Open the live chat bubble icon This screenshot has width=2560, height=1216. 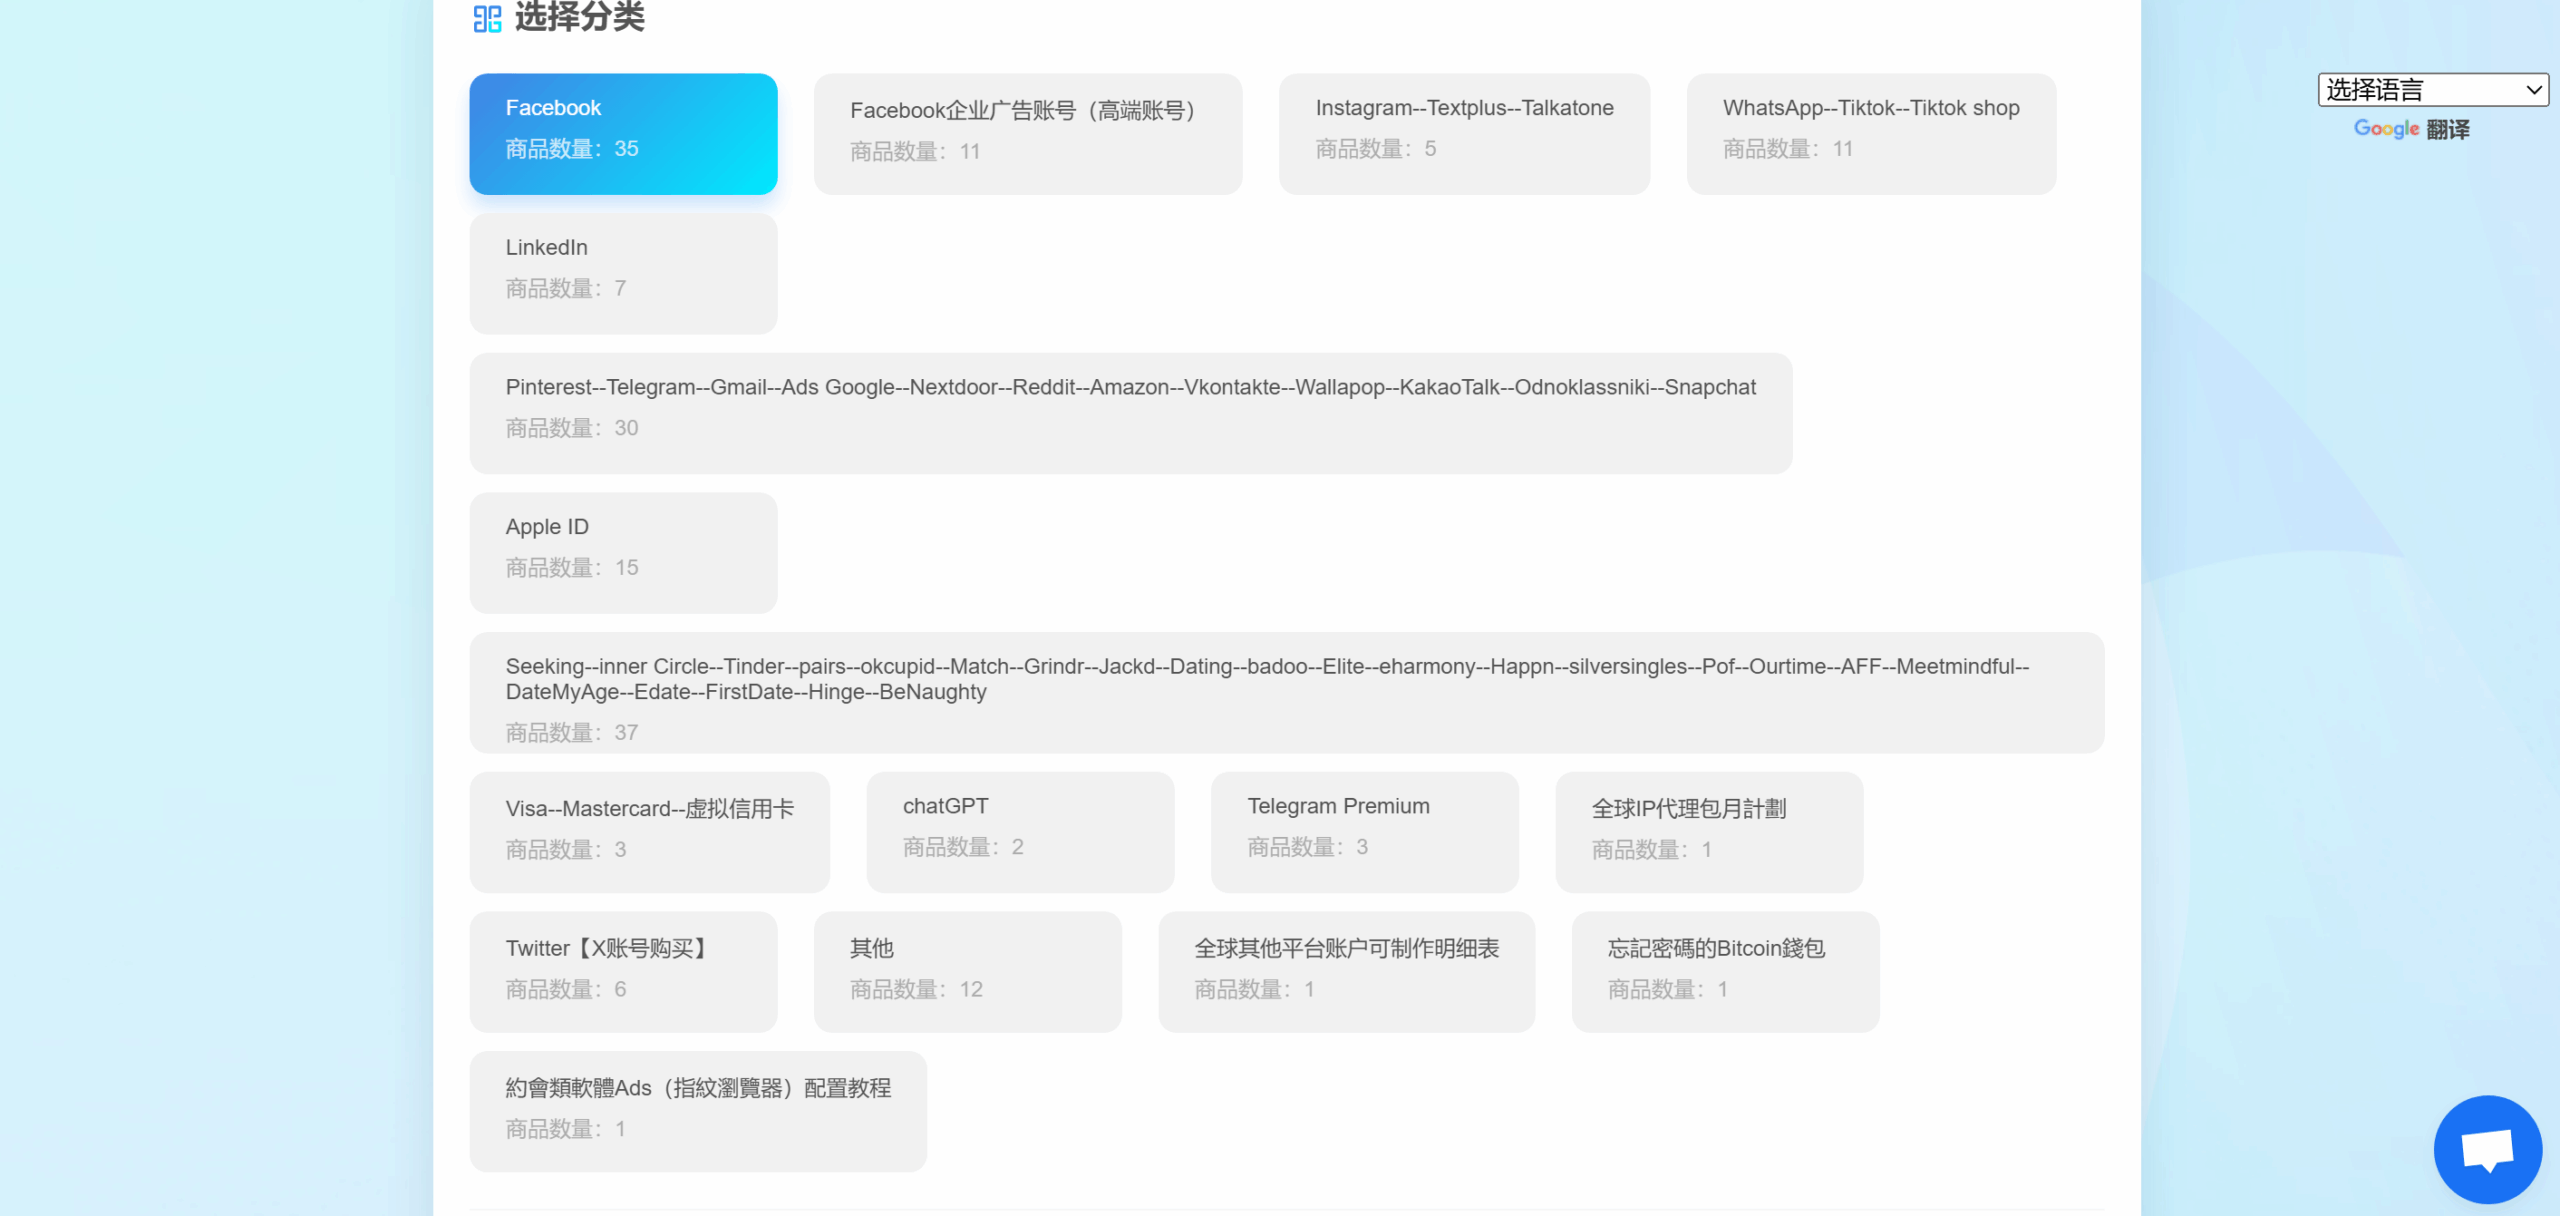pyautogui.click(x=2487, y=1149)
